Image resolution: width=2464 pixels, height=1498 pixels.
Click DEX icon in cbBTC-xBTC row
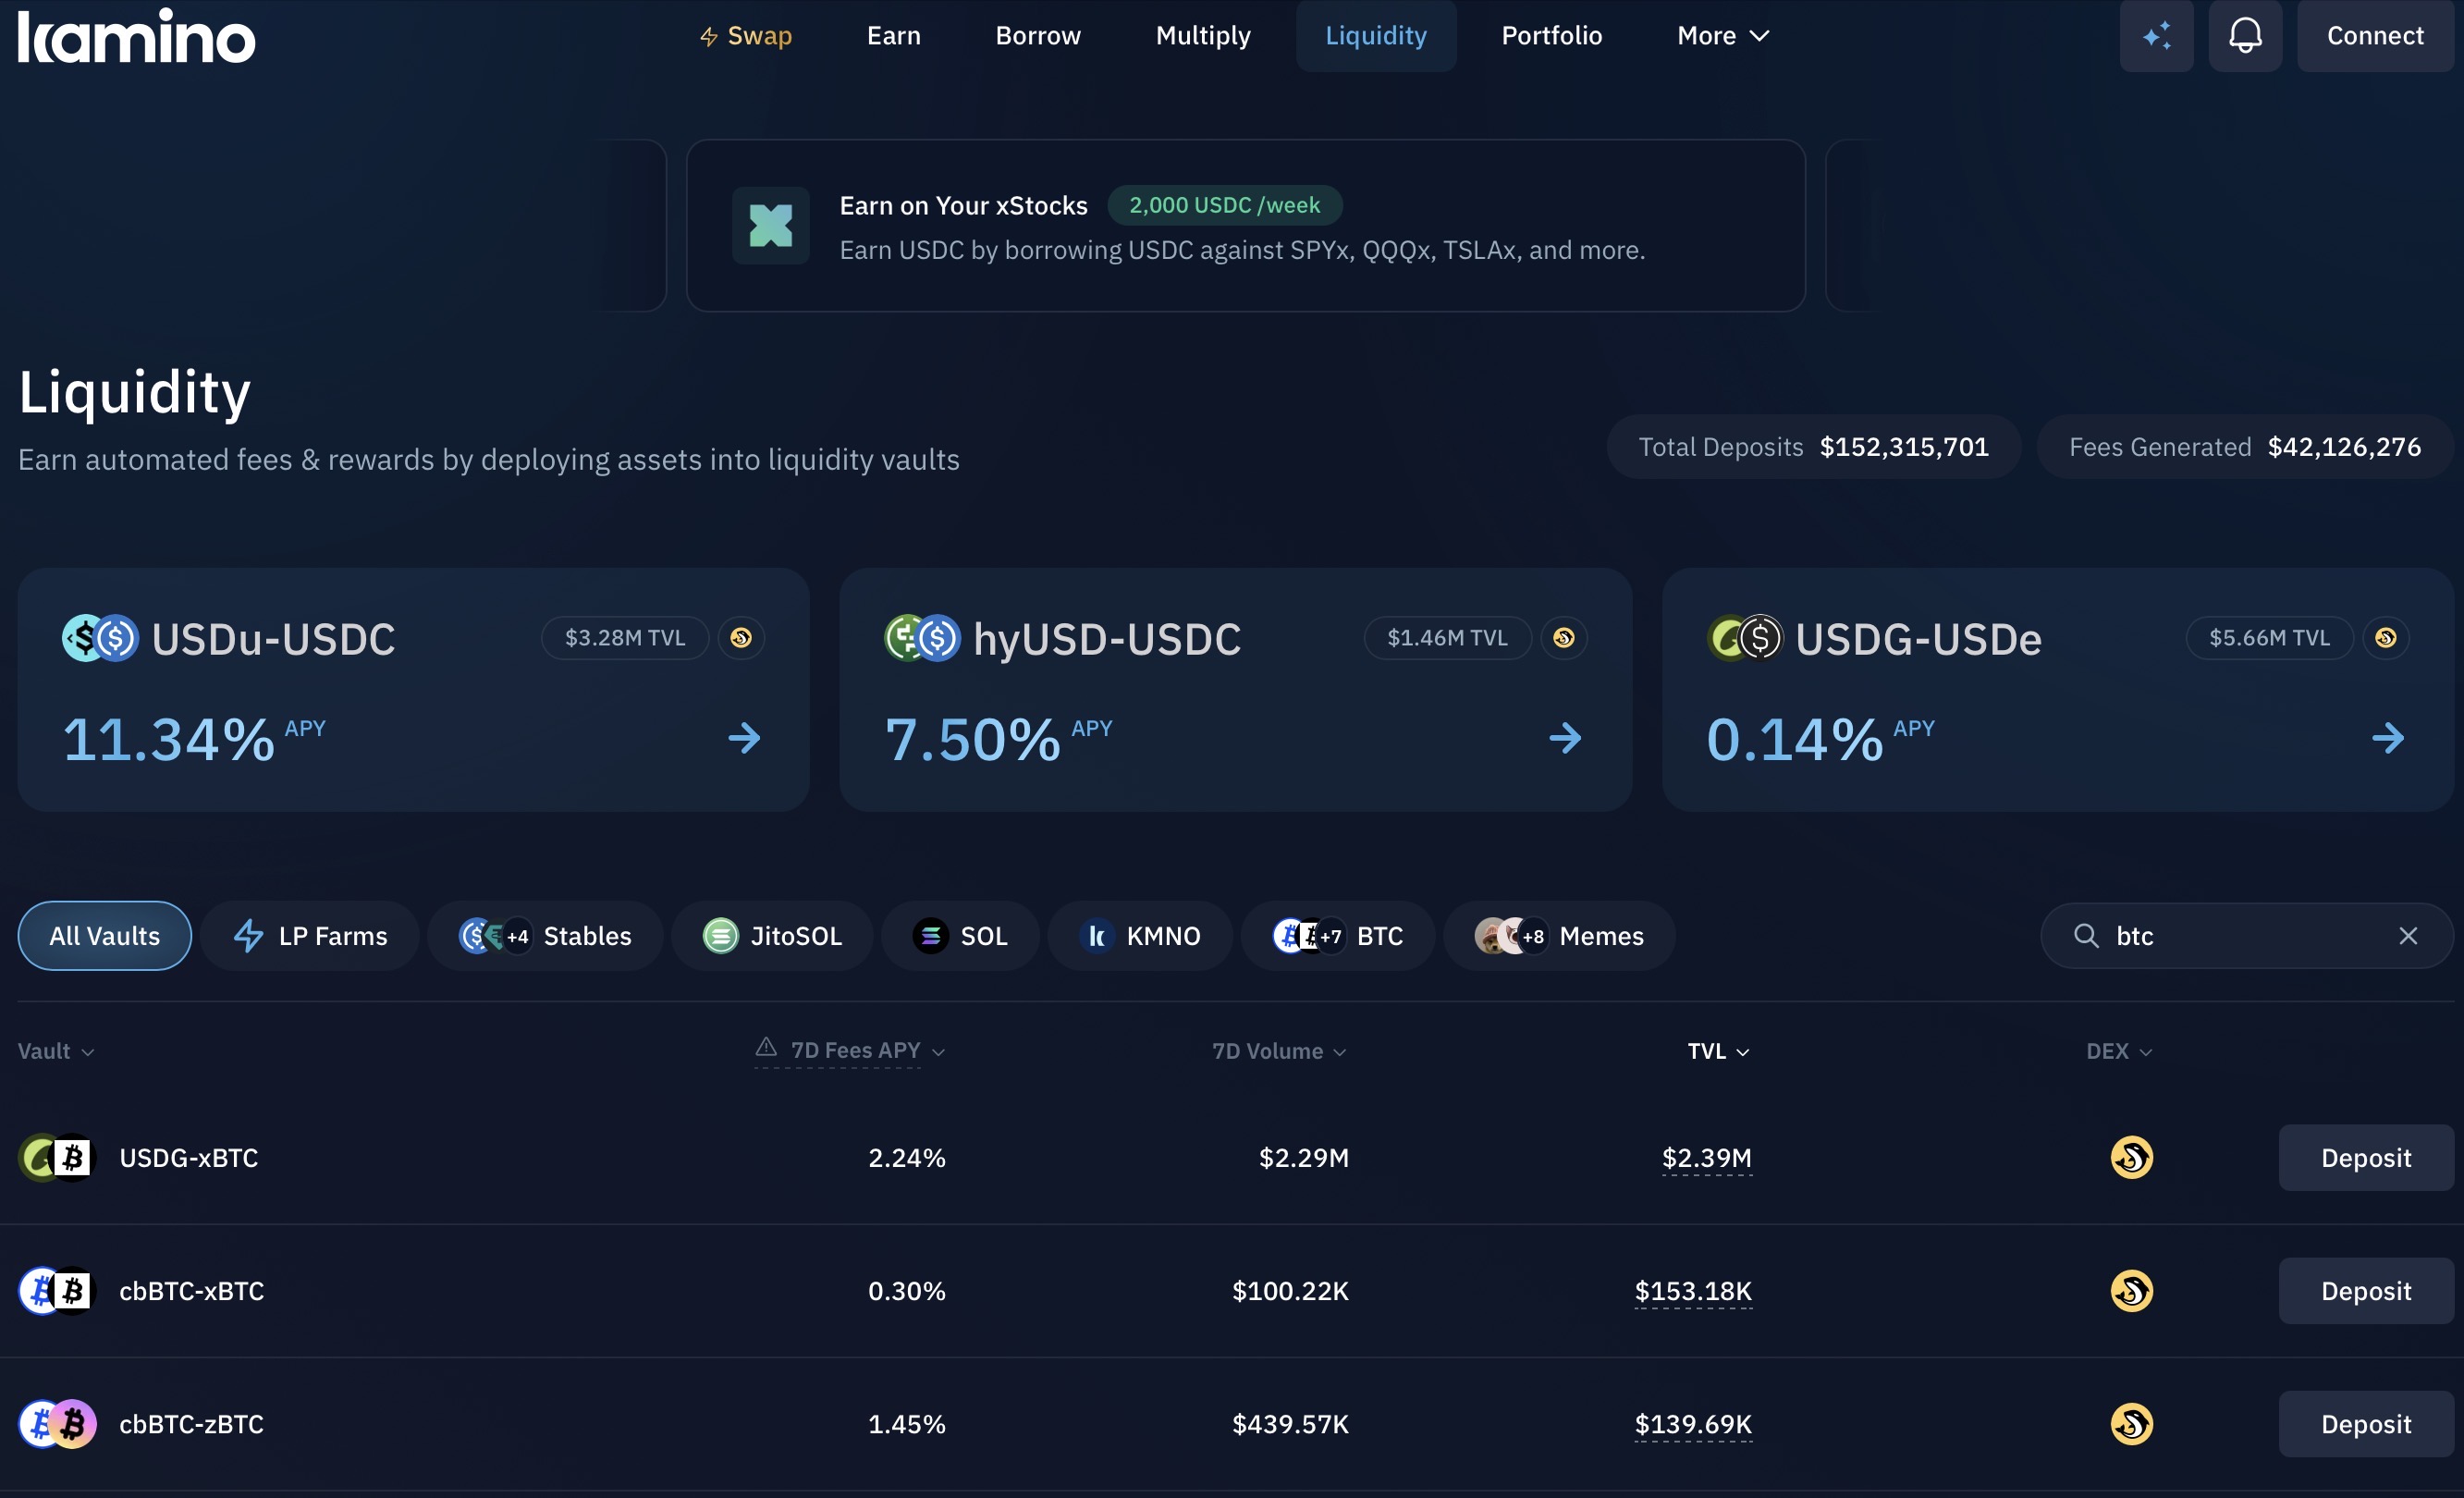[2132, 1291]
